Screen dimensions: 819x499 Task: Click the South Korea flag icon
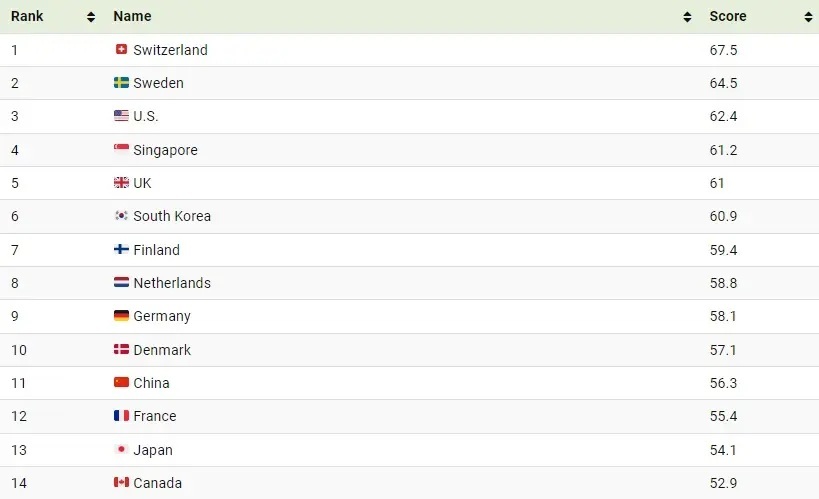121,215
